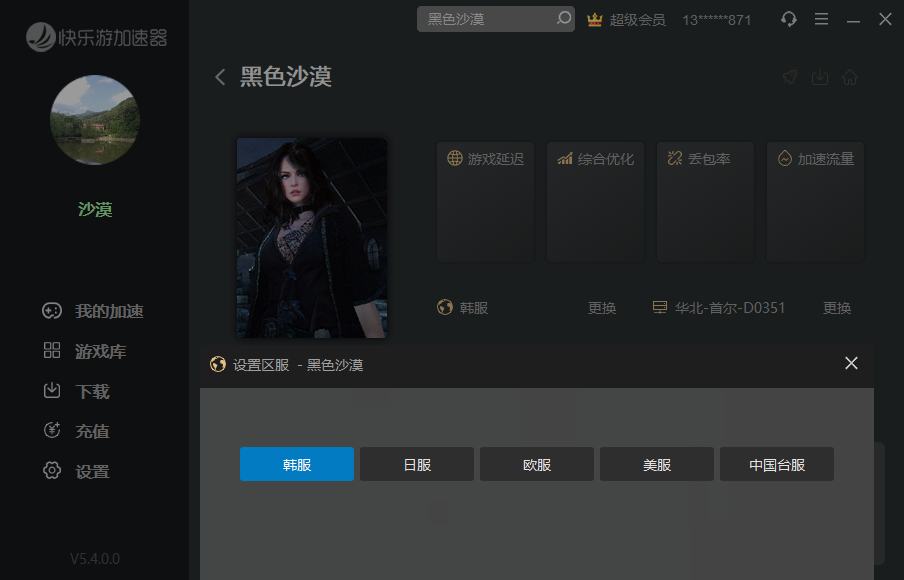The width and height of the screenshot is (904, 580).
Task: Click the search magnifier icon
Action: click(x=564, y=18)
